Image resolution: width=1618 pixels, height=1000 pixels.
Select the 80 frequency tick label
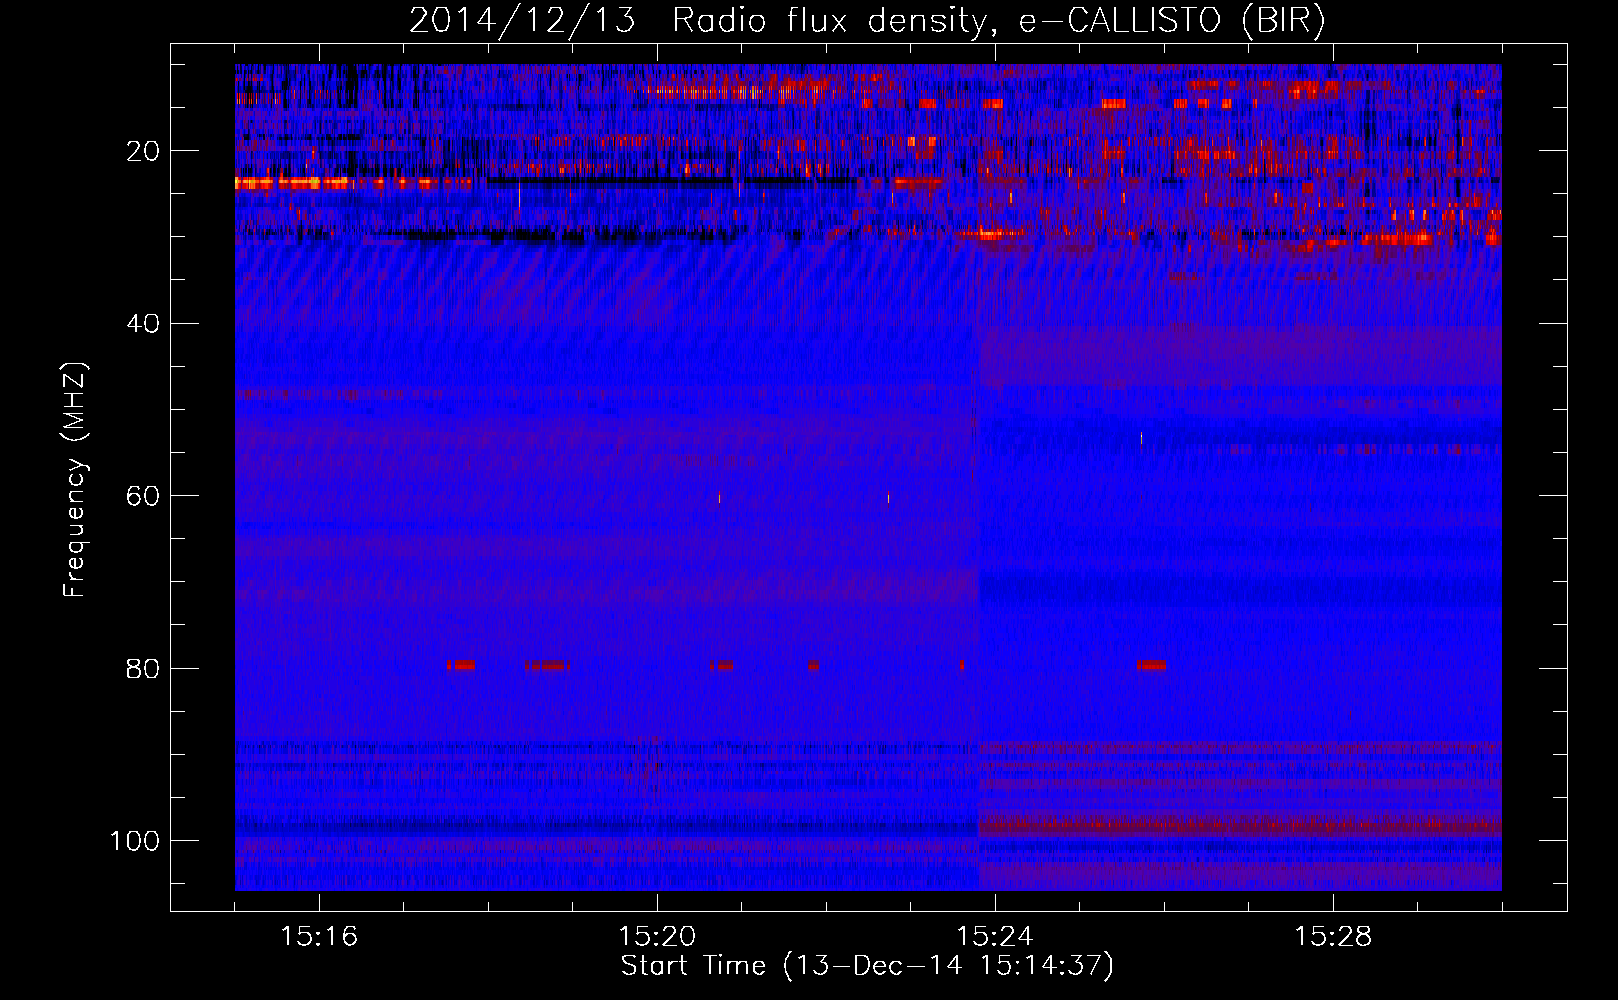(143, 668)
